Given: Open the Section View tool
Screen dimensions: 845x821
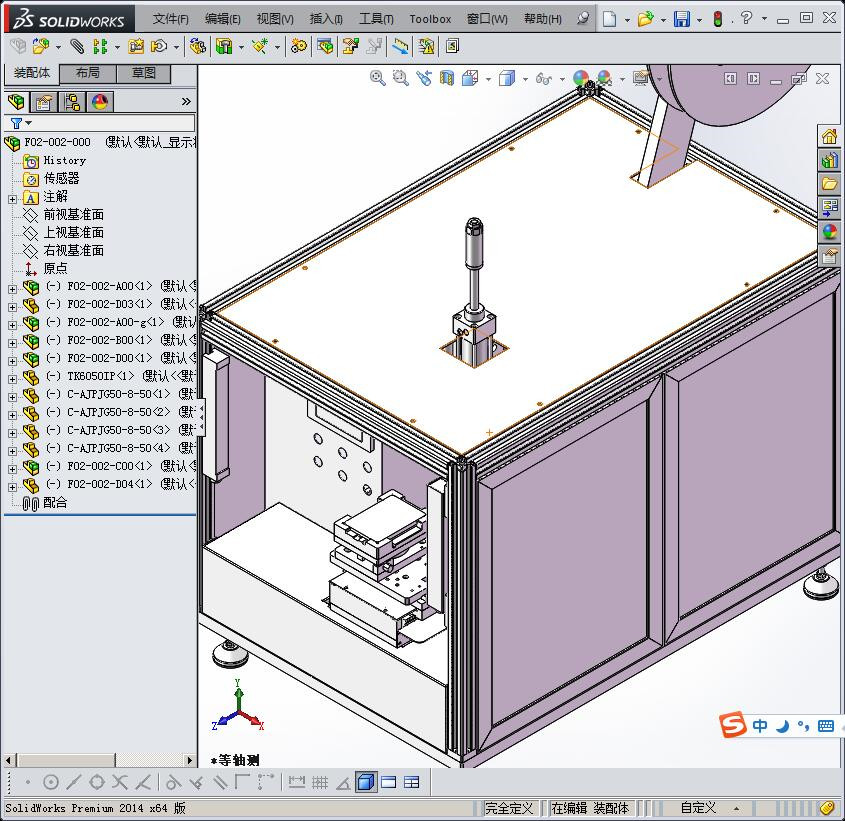Looking at the screenshot, I should [447, 78].
